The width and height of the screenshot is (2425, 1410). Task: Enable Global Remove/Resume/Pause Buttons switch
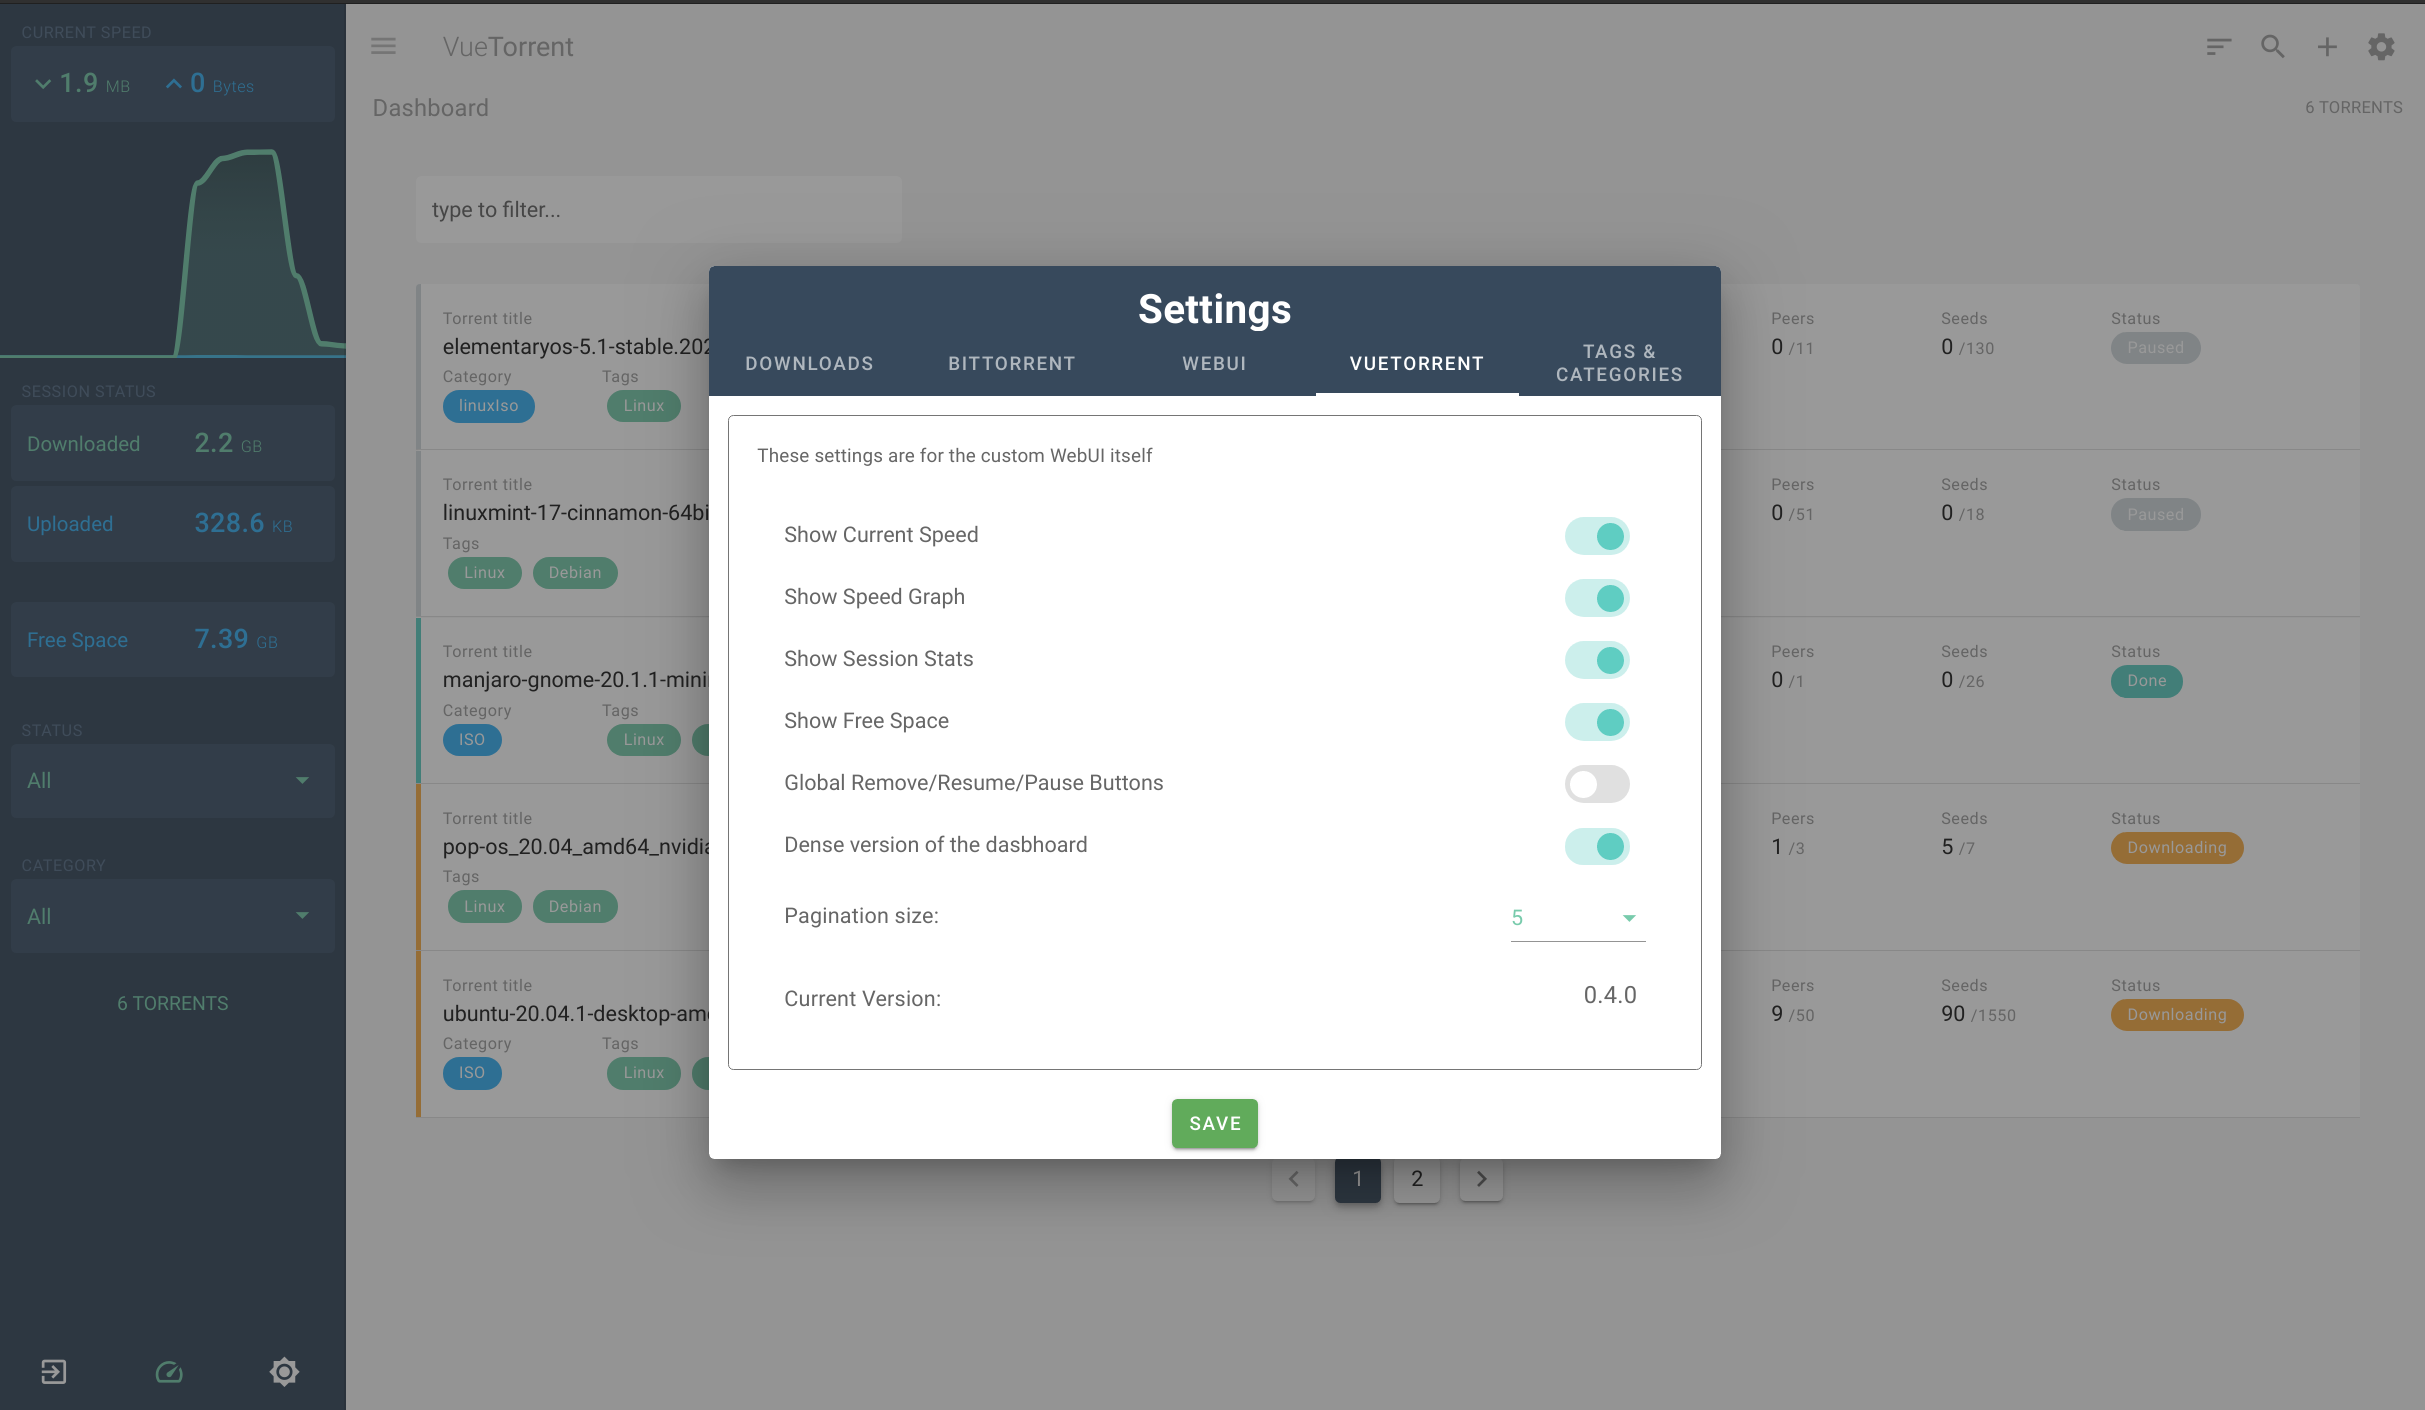pyautogui.click(x=1597, y=784)
